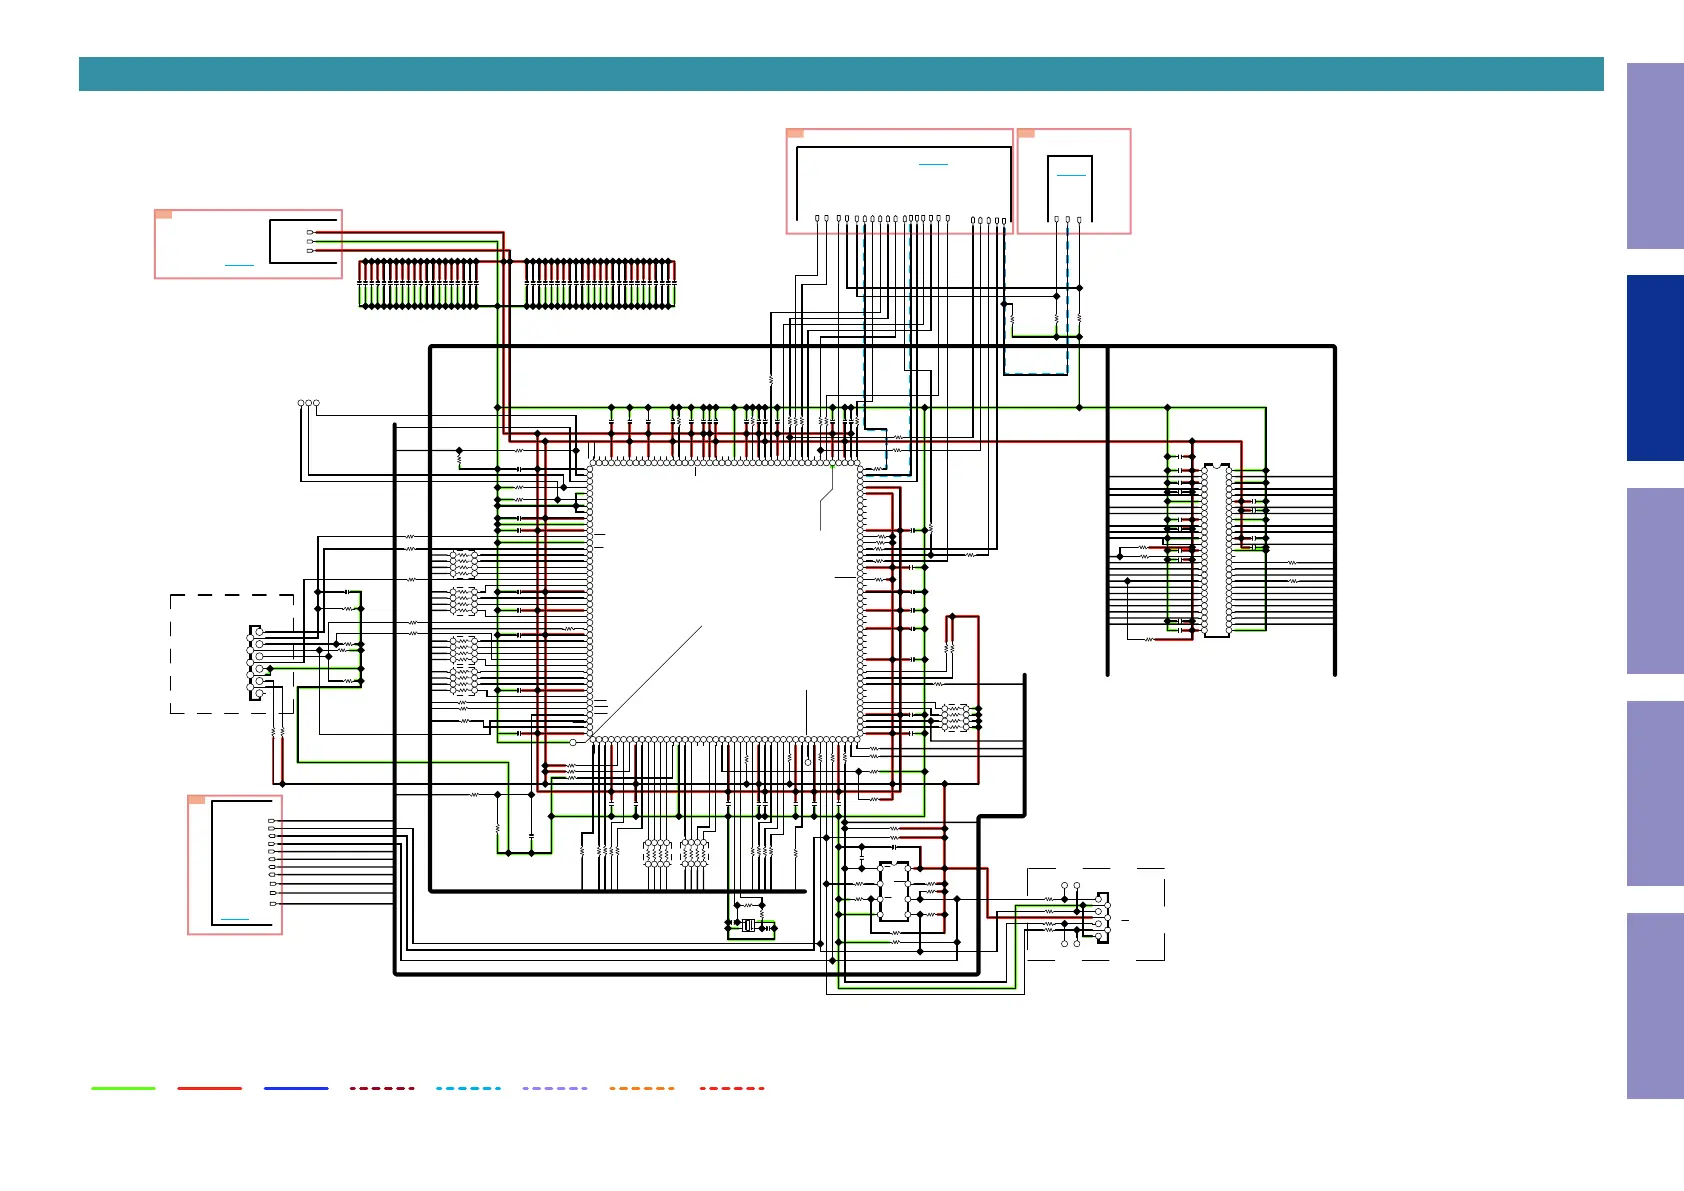Click the lavender dashed legend line
Image resolution: width=1684 pixels, height=1191 pixels.
click(555, 1088)
